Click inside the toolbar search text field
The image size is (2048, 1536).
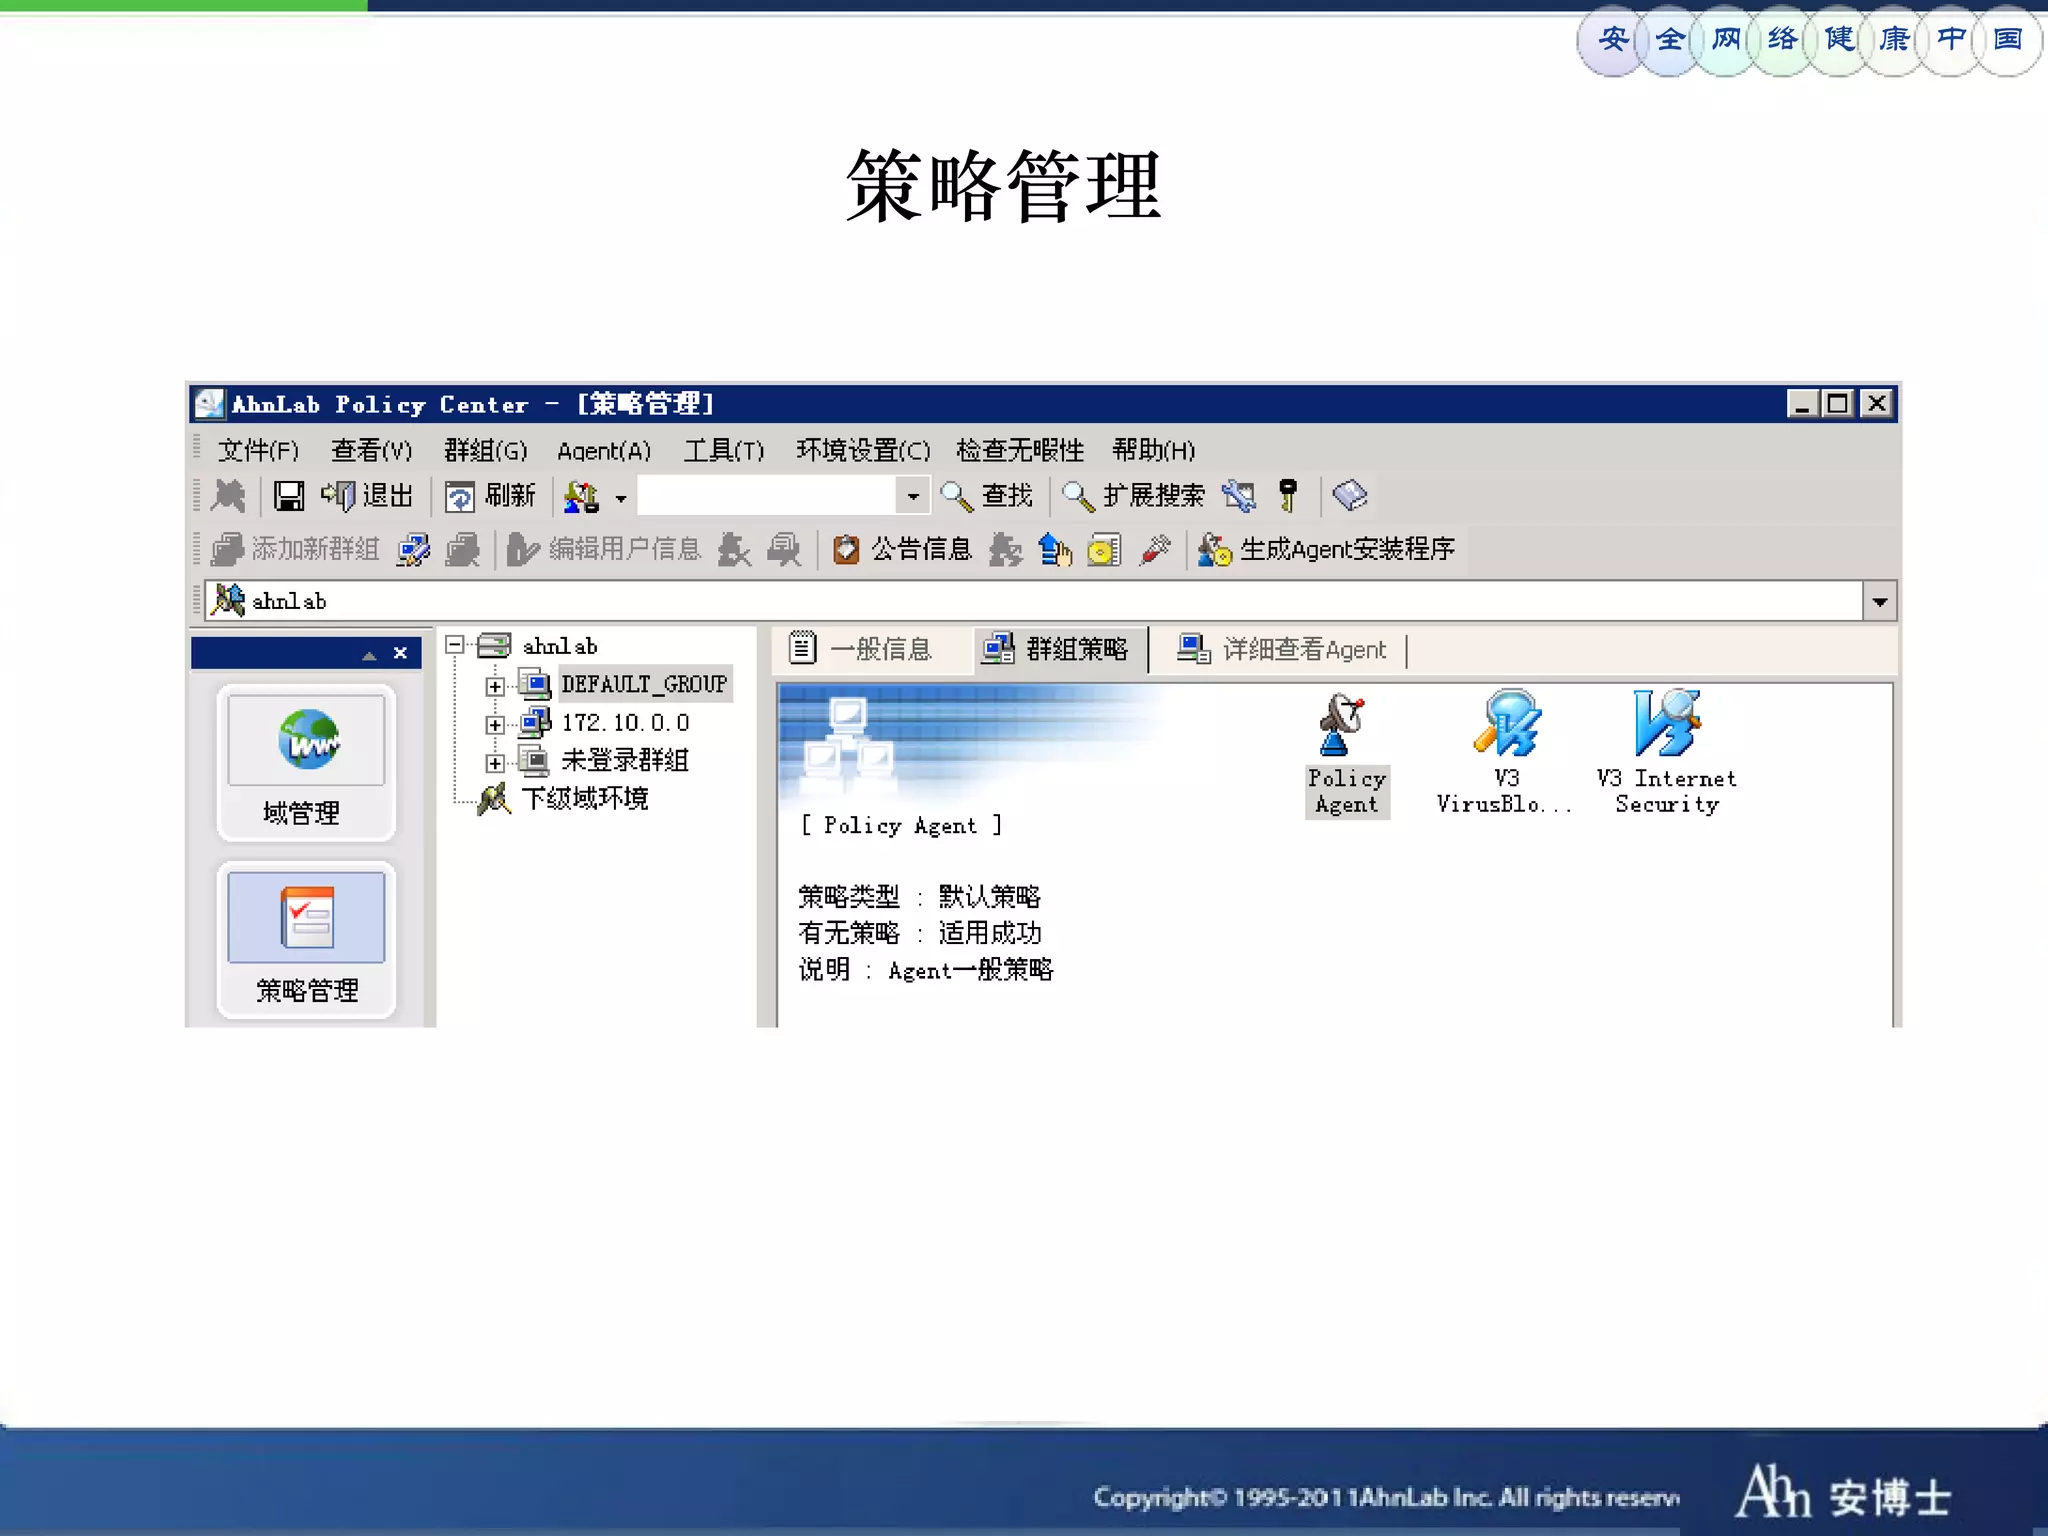point(767,496)
